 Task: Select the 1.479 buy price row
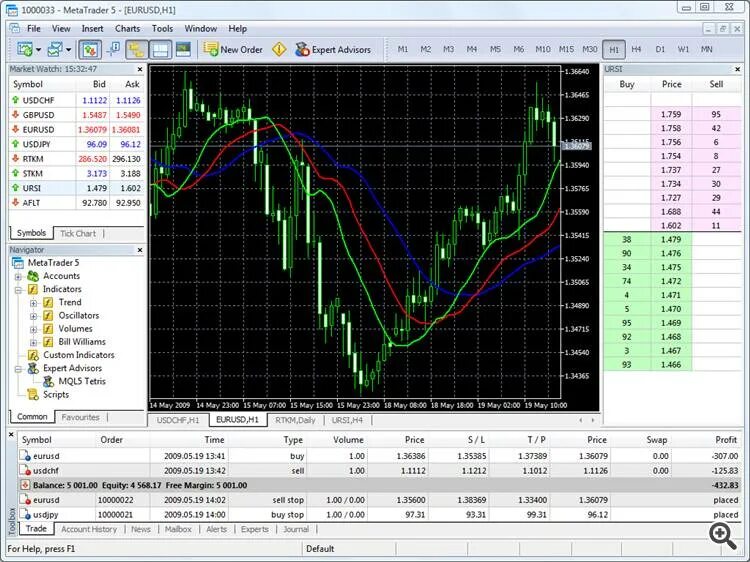[672, 240]
